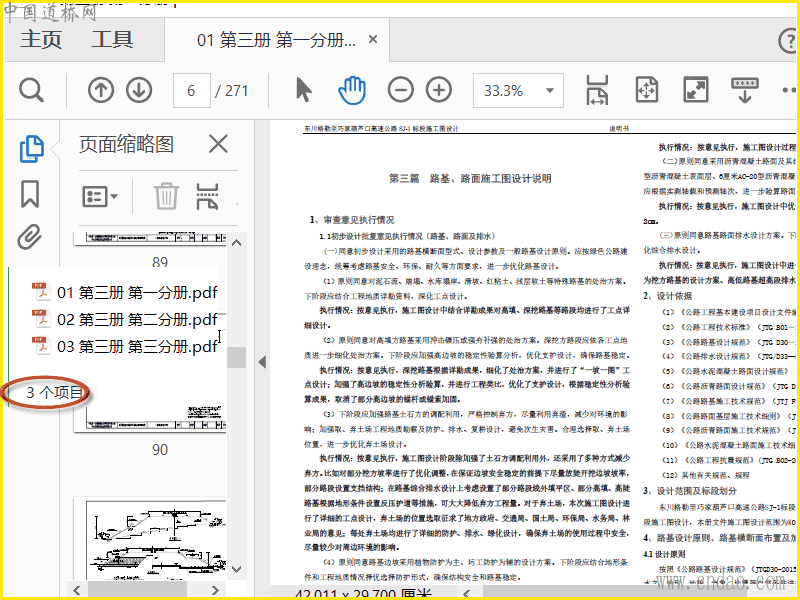This screenshot has height=600, width=800.
Task: Fit one full page to window
Action: pos(646,90)
